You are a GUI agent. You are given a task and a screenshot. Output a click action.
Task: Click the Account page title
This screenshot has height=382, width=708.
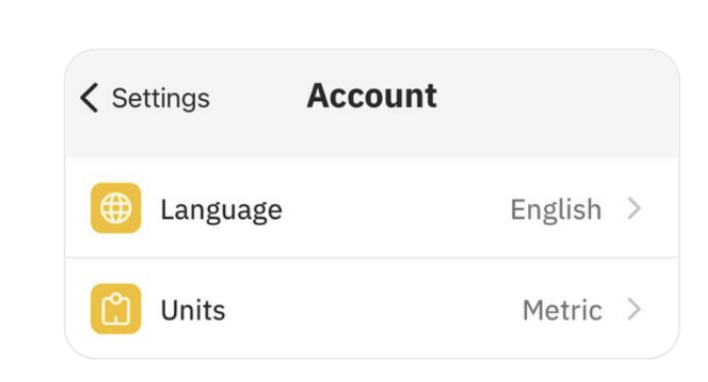tap(372, 96)
